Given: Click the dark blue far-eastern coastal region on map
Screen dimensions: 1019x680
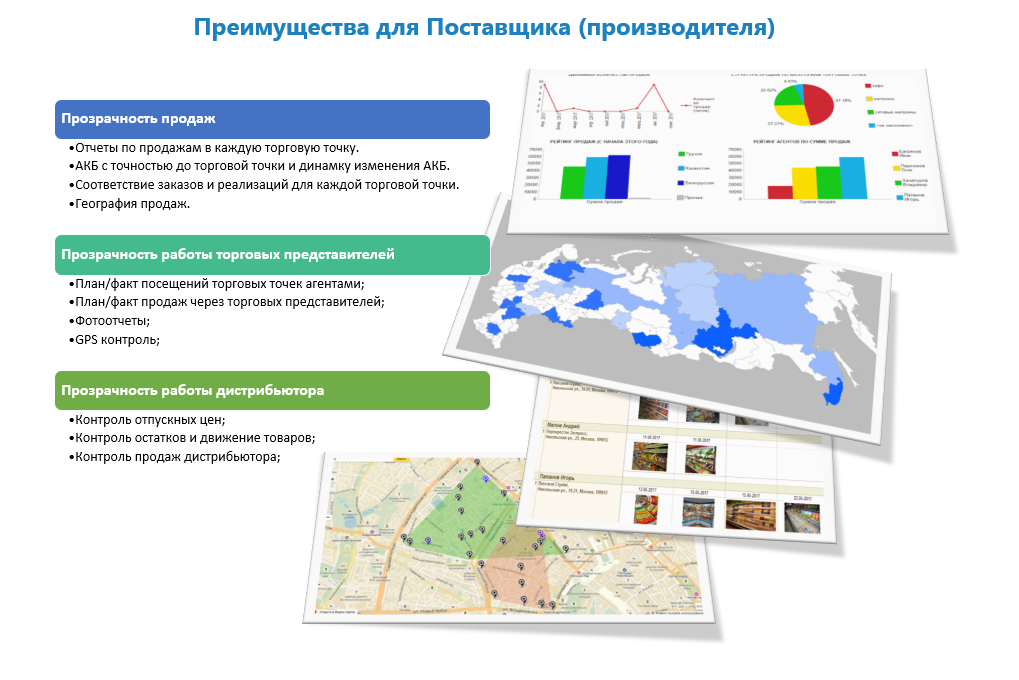Looking at the screenshot, I should [833, 392].
